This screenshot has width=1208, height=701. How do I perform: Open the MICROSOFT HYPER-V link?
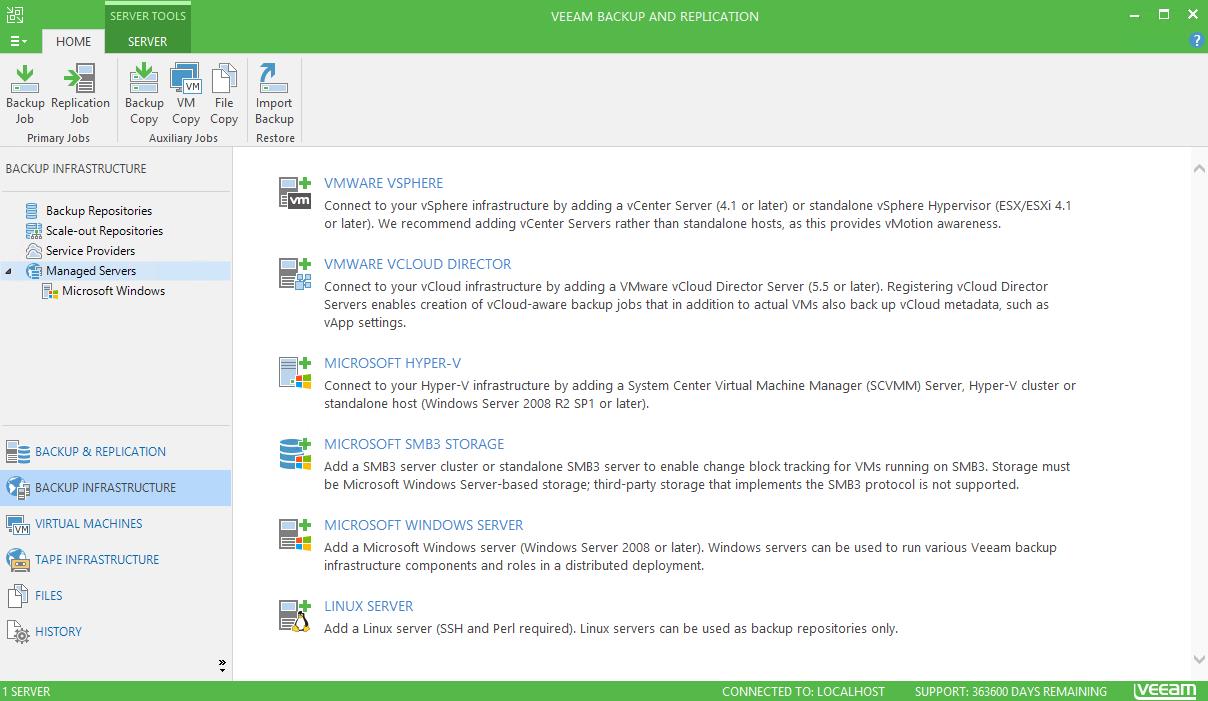[x=392, y=363]
